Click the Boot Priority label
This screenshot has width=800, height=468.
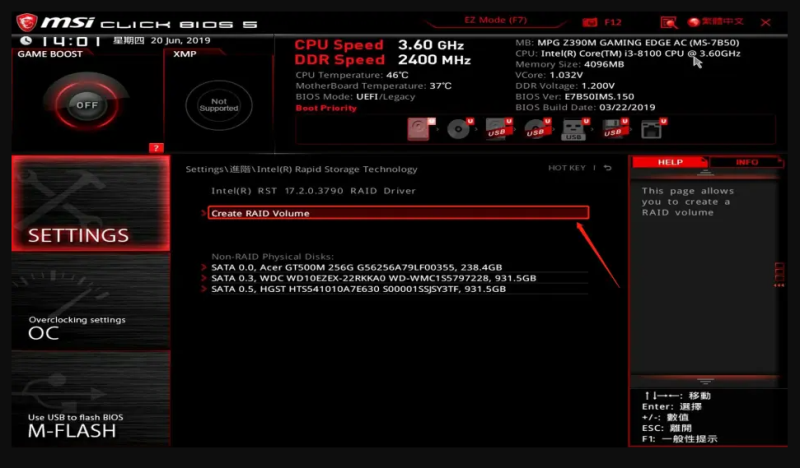point(326,108)
